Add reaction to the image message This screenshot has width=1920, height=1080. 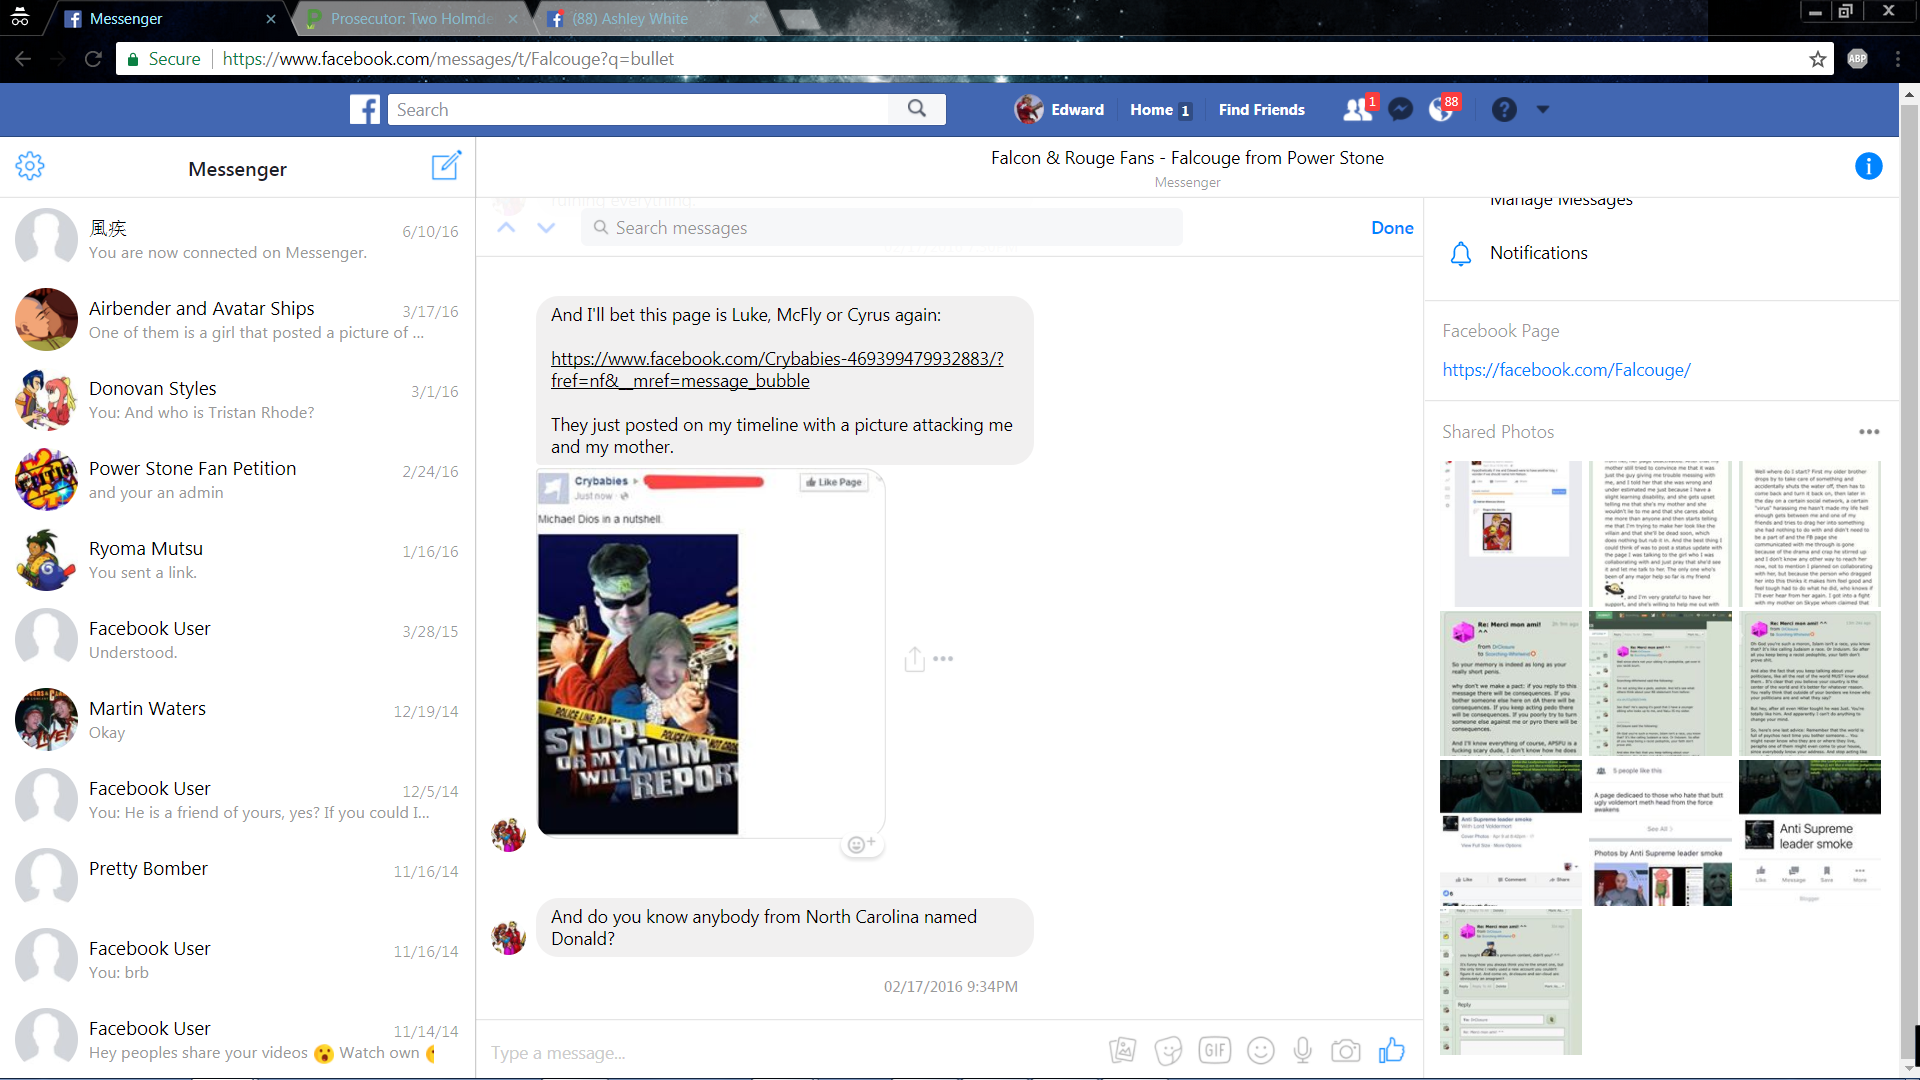pos(860,845)
